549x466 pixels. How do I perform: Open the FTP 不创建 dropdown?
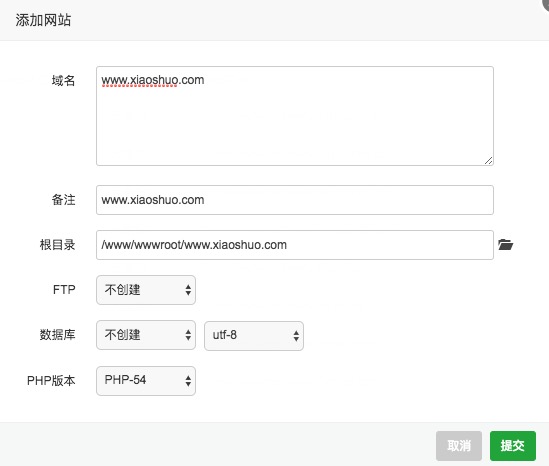[x=146, y=290]
